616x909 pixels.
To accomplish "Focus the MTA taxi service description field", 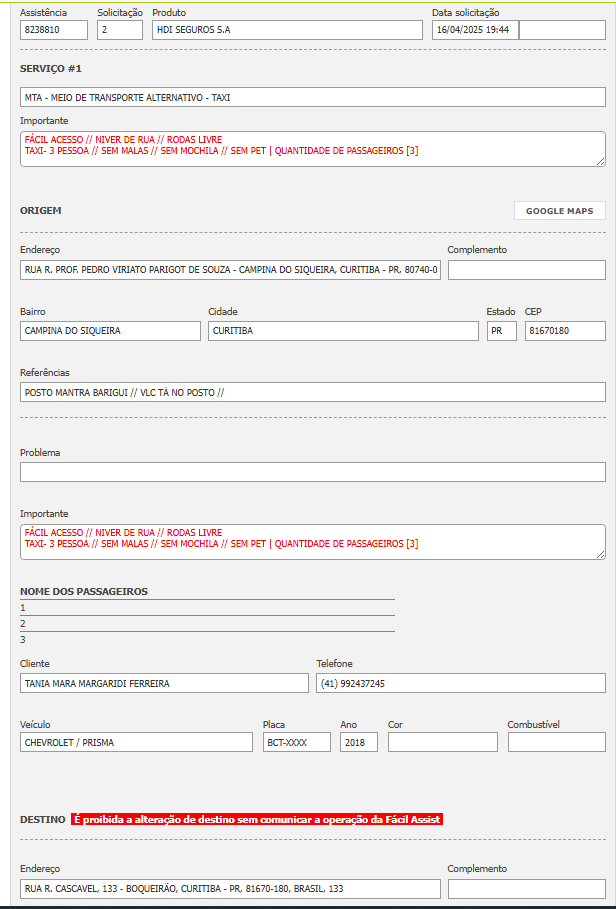I will pos(312,98).
